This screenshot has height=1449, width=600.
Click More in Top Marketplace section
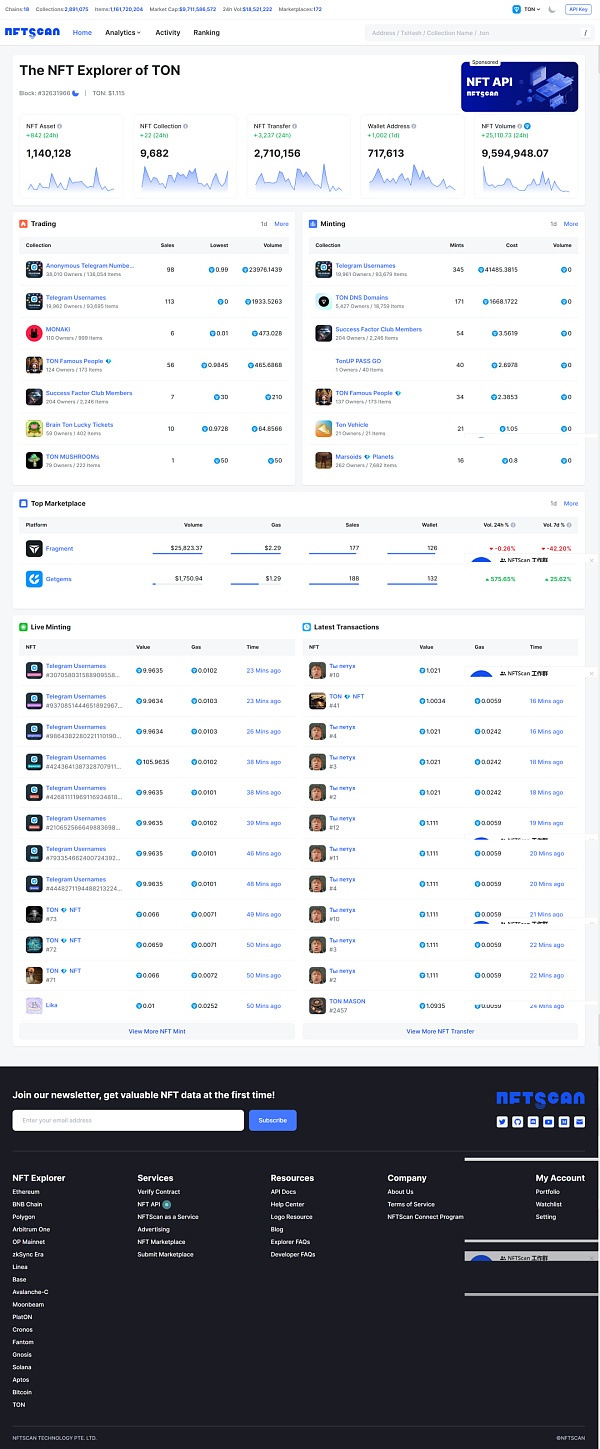click(x=571, y=504)
